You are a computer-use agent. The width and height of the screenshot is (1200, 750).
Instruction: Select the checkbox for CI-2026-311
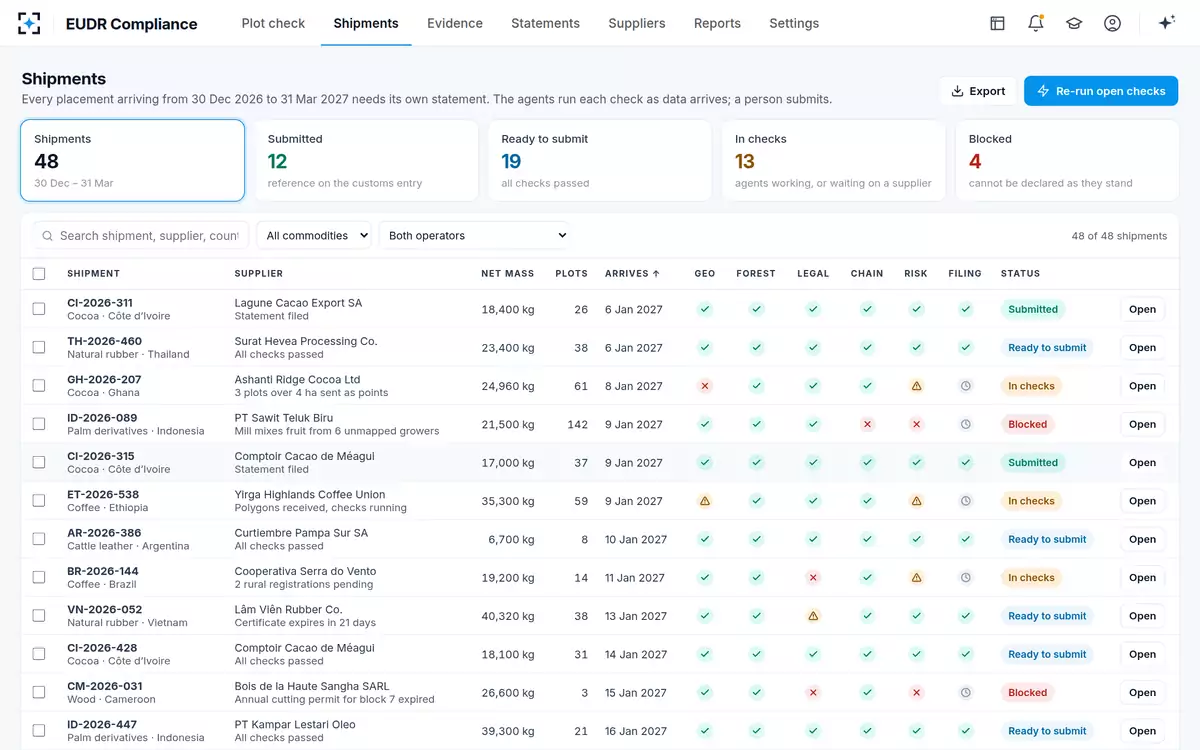39,309
